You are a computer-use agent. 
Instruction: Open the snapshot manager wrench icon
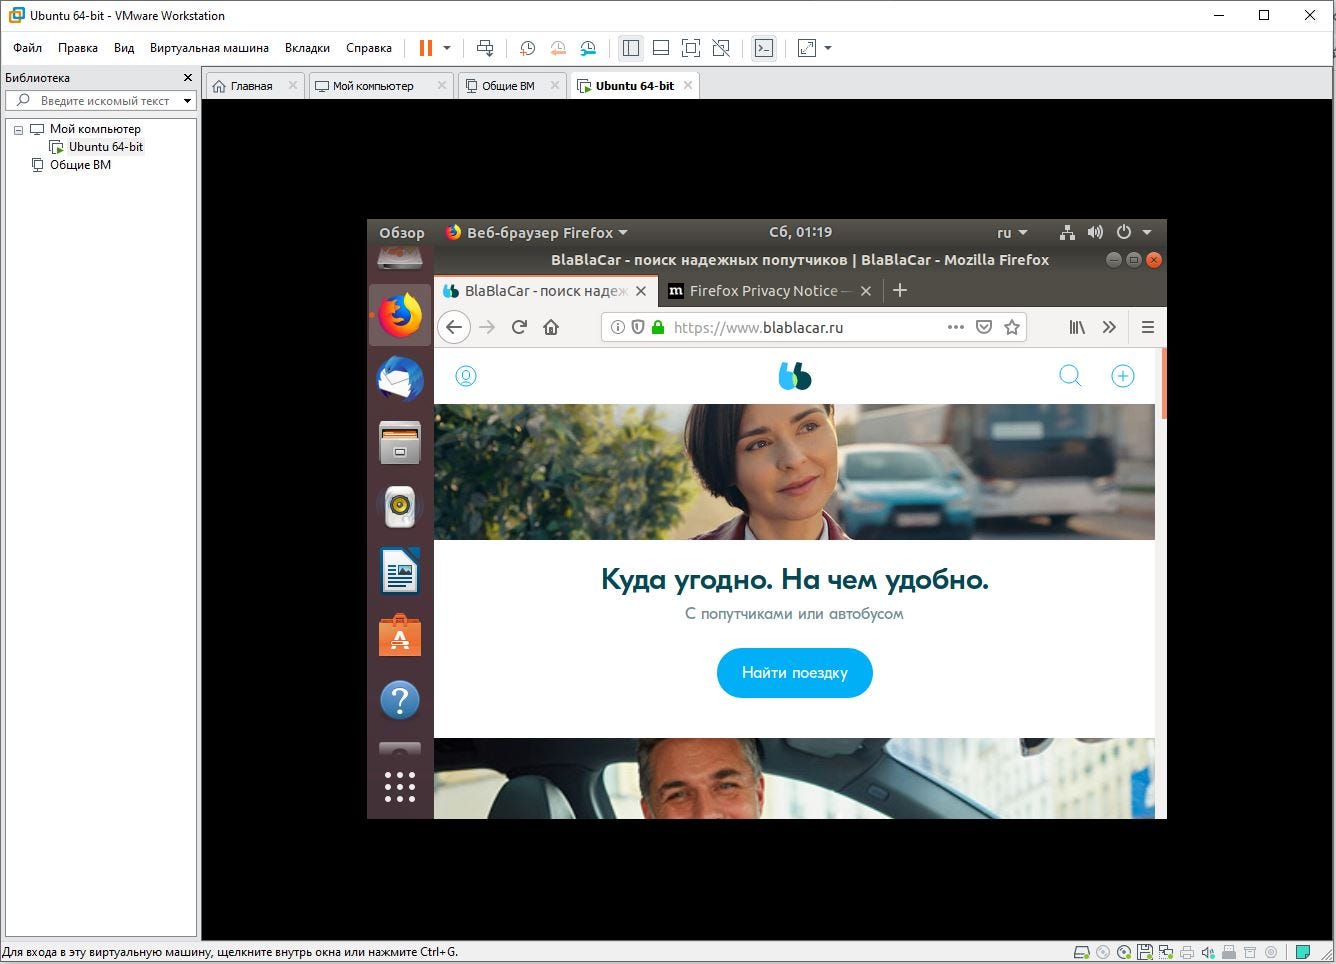pyautogui.click(x=588, y=48)
